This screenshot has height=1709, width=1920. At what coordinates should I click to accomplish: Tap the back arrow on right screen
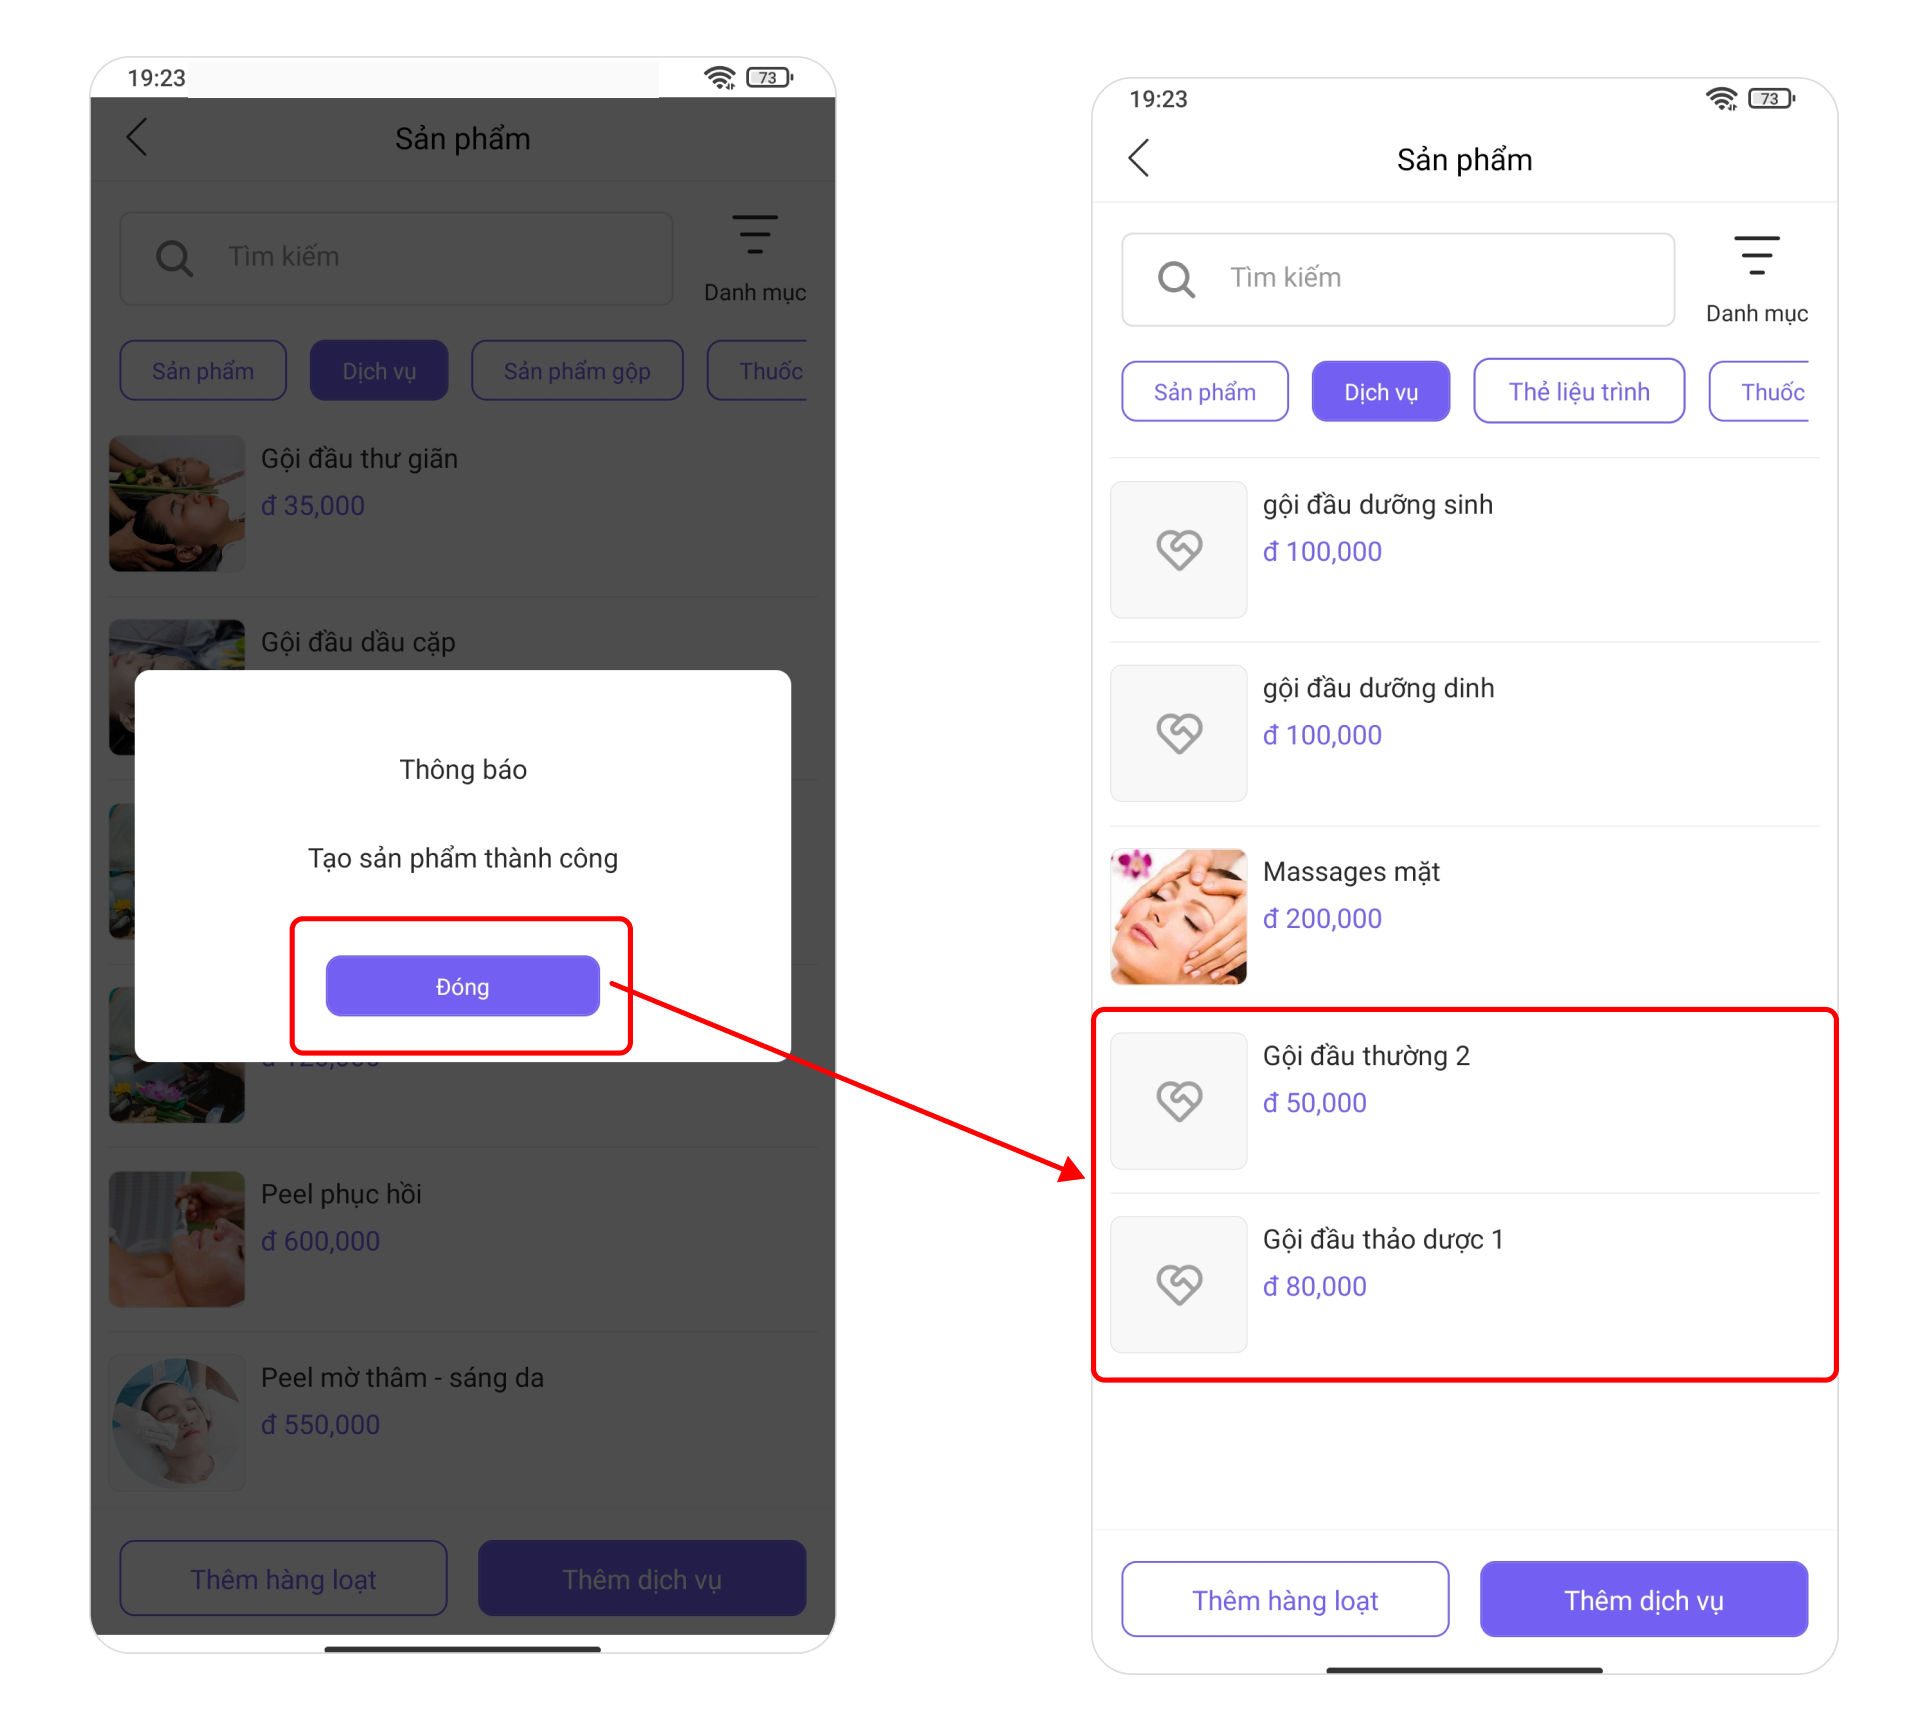[x=1138, y=158]
